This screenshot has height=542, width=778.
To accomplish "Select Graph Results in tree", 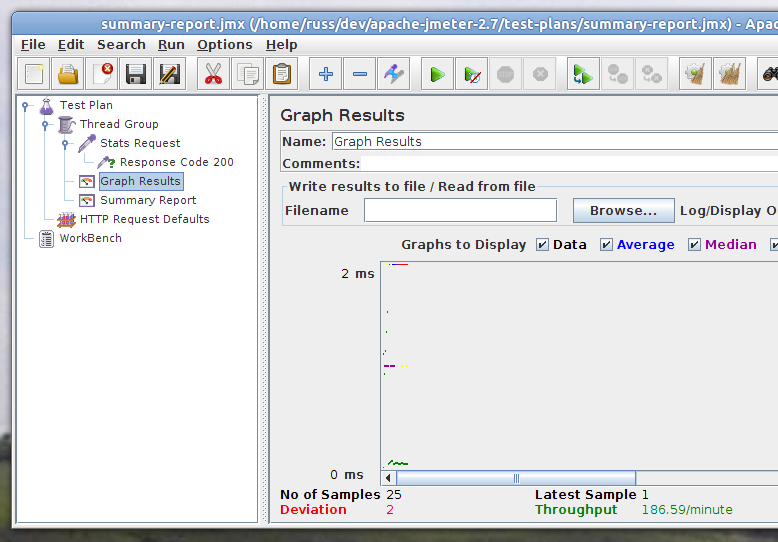I will click(141, 181).
